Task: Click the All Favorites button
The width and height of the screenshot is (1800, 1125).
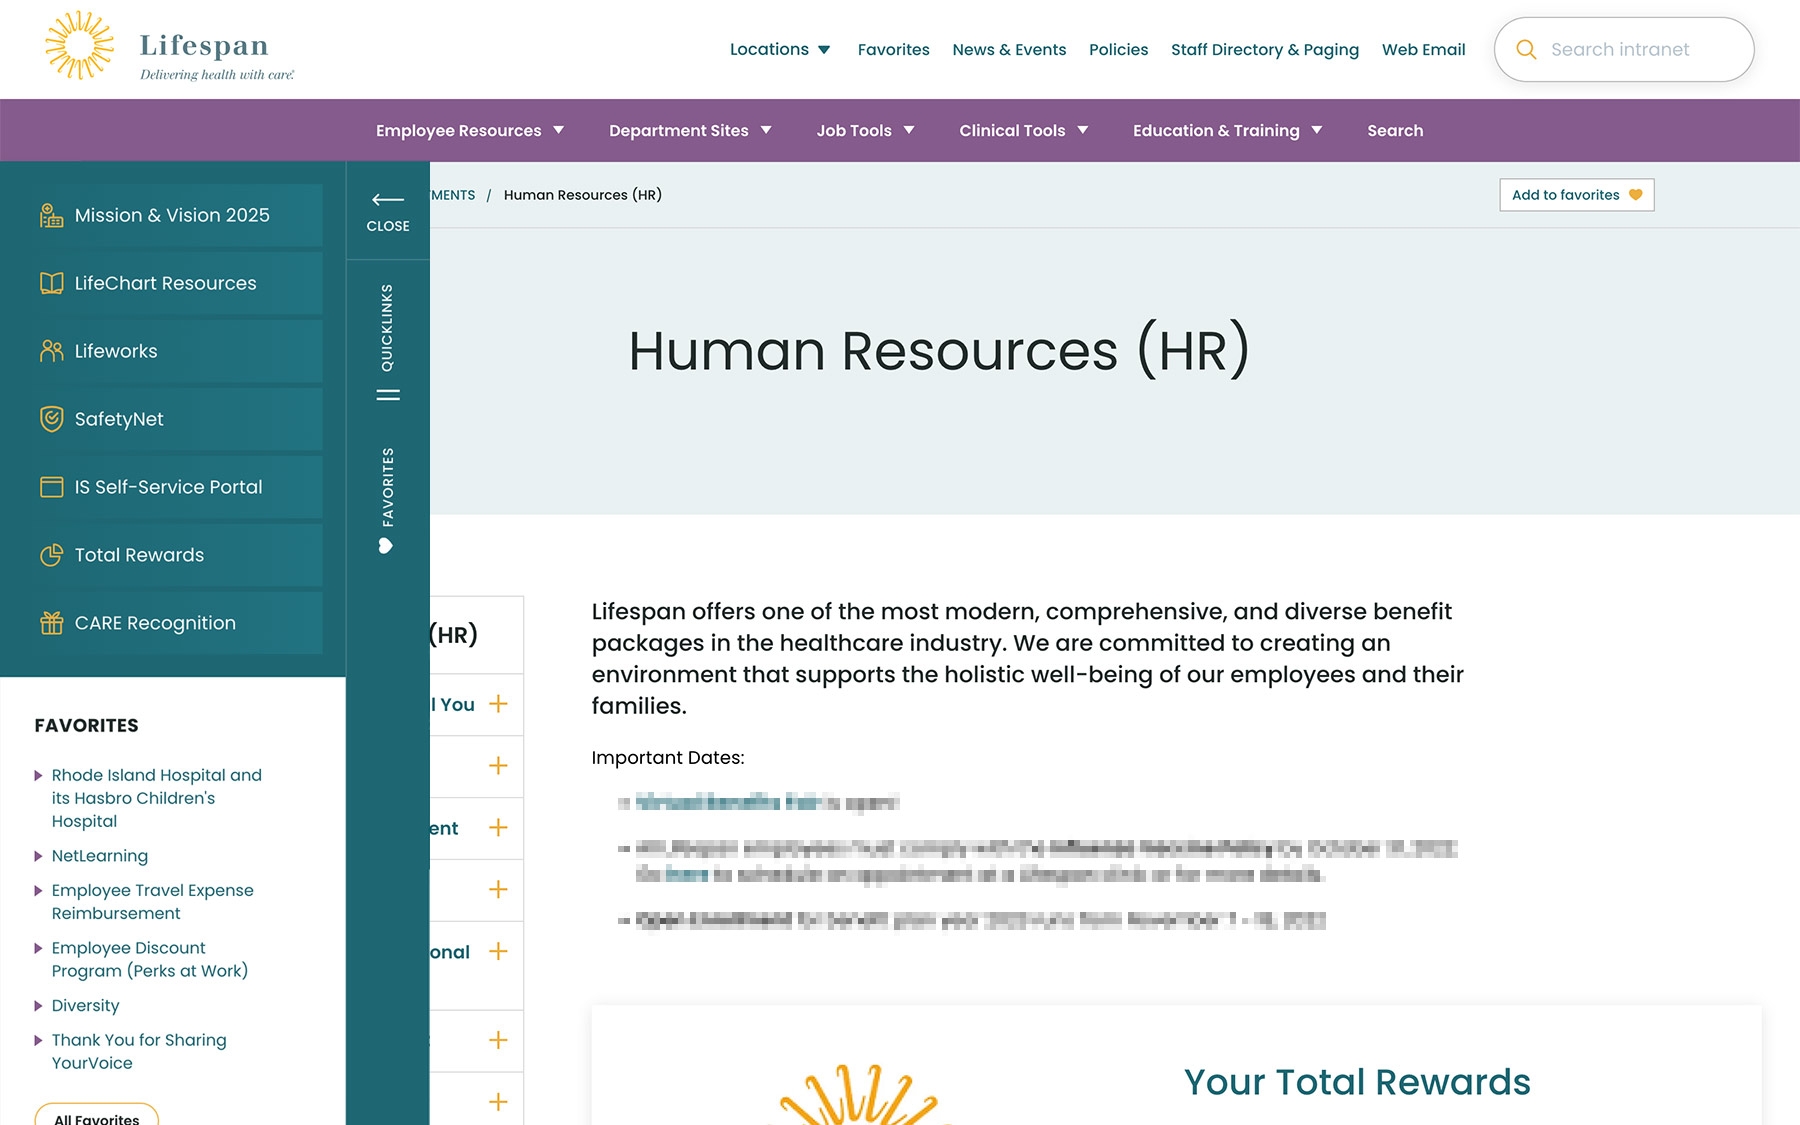Action: pyautogui.click(x=95, y=1117)
